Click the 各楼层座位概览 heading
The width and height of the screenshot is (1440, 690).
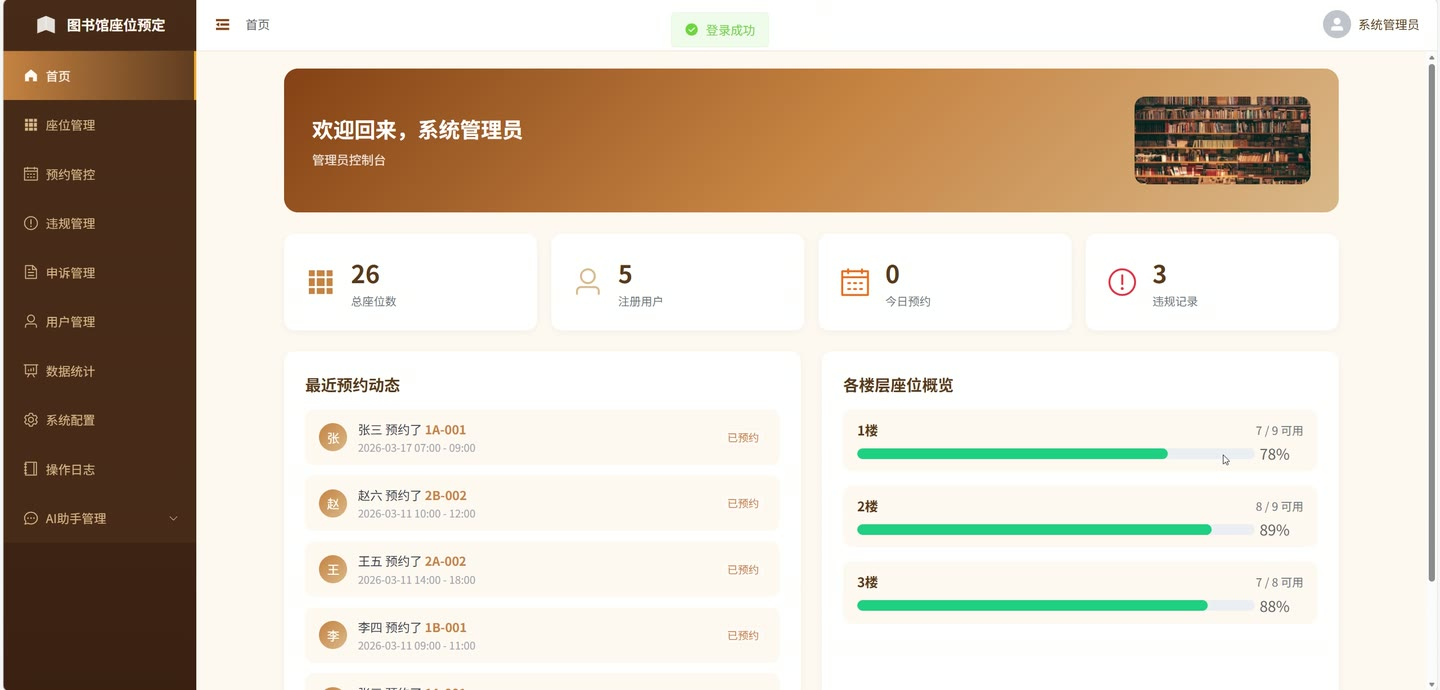click(898, 385)
